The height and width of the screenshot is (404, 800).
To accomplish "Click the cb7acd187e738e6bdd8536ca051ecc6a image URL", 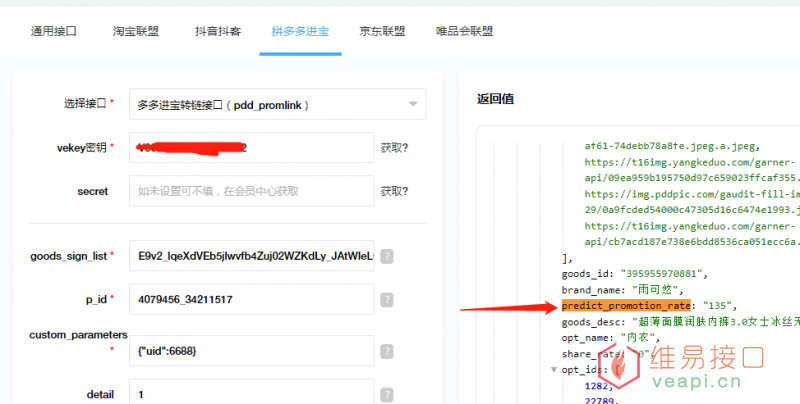I will [692, 234].
